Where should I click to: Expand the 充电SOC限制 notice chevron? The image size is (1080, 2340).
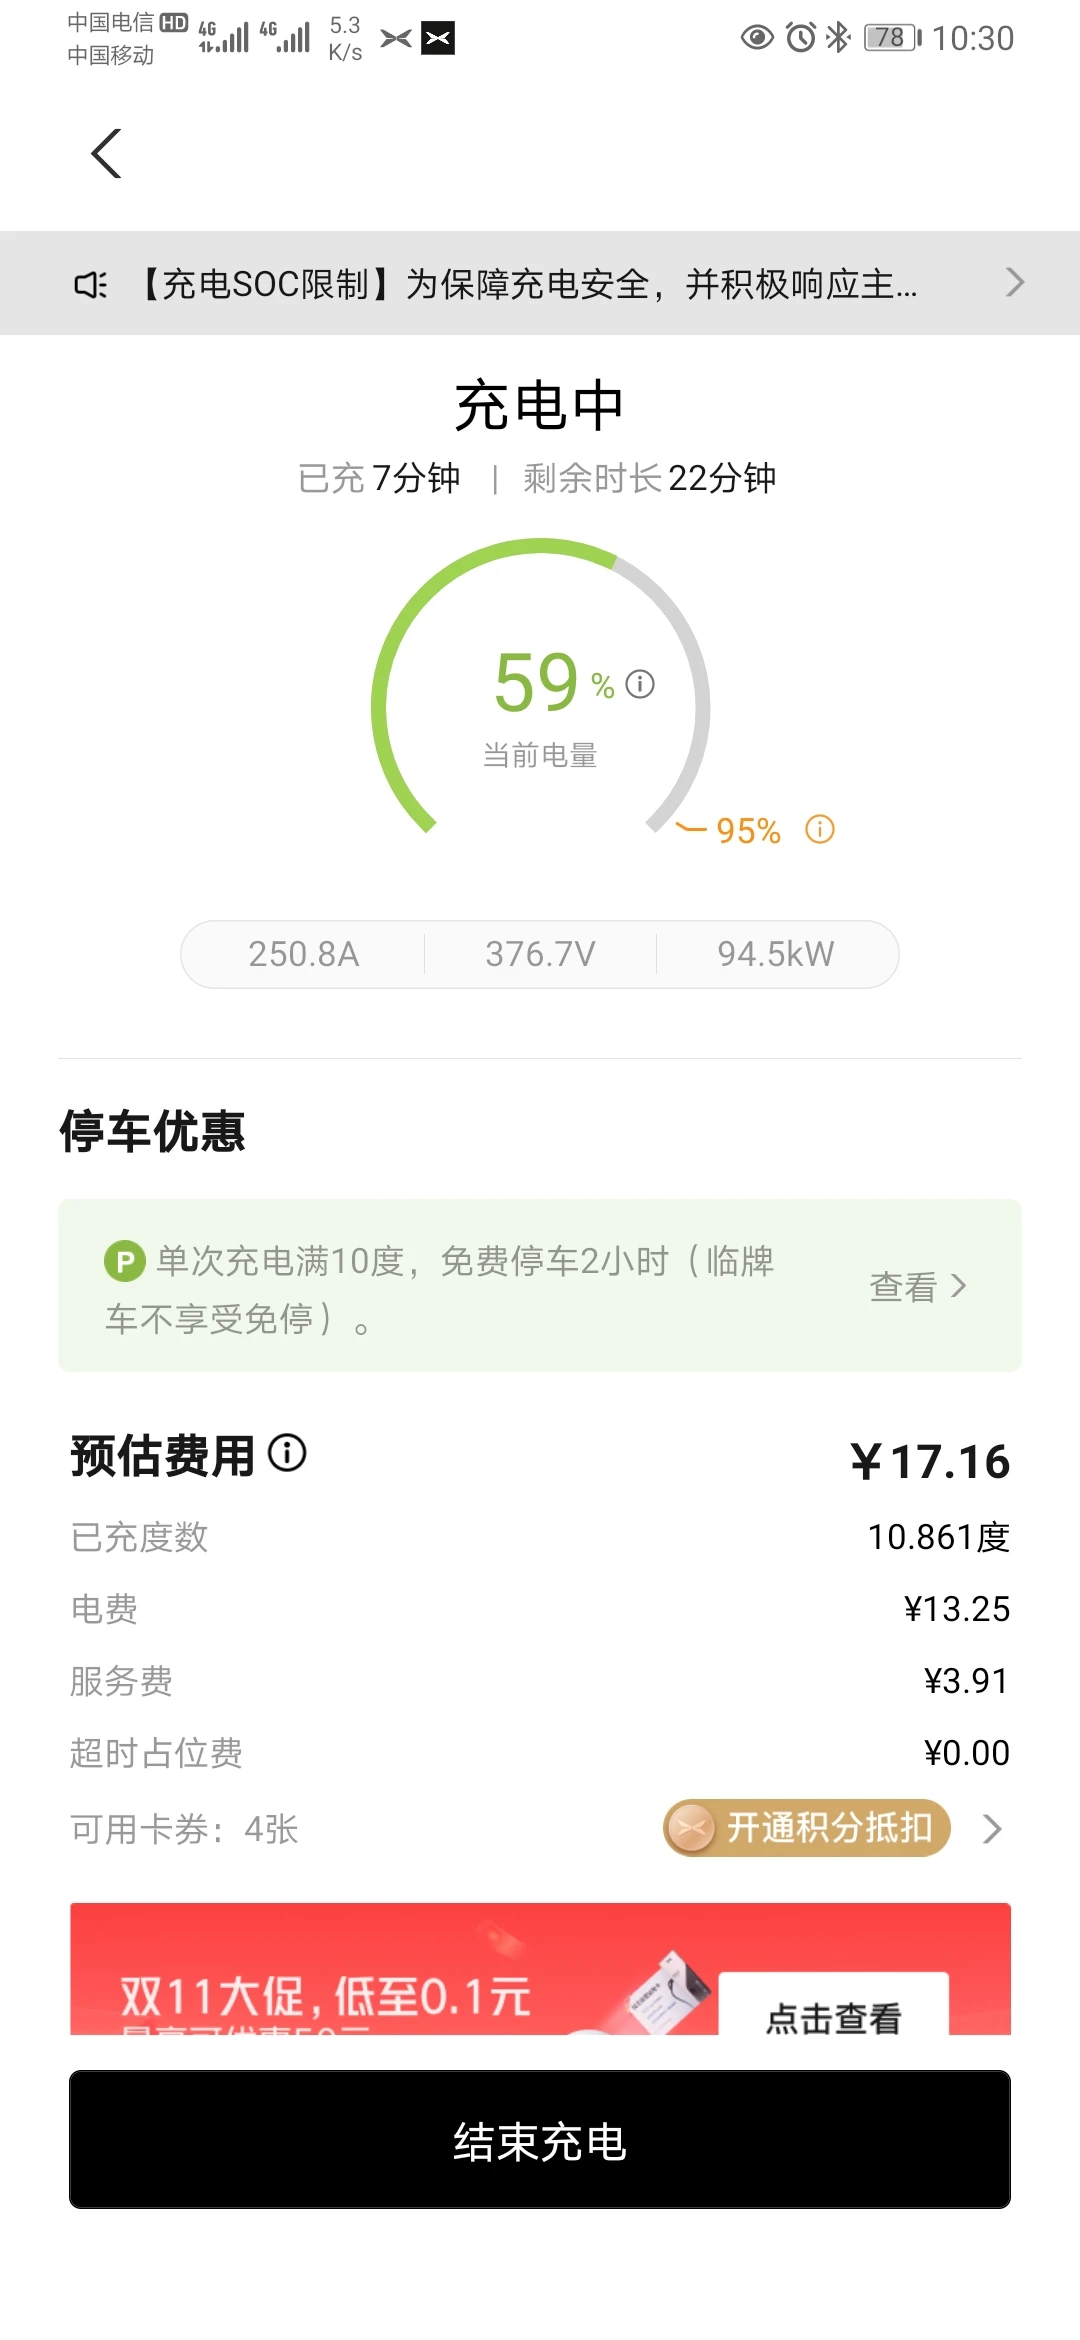point(1015,283)
